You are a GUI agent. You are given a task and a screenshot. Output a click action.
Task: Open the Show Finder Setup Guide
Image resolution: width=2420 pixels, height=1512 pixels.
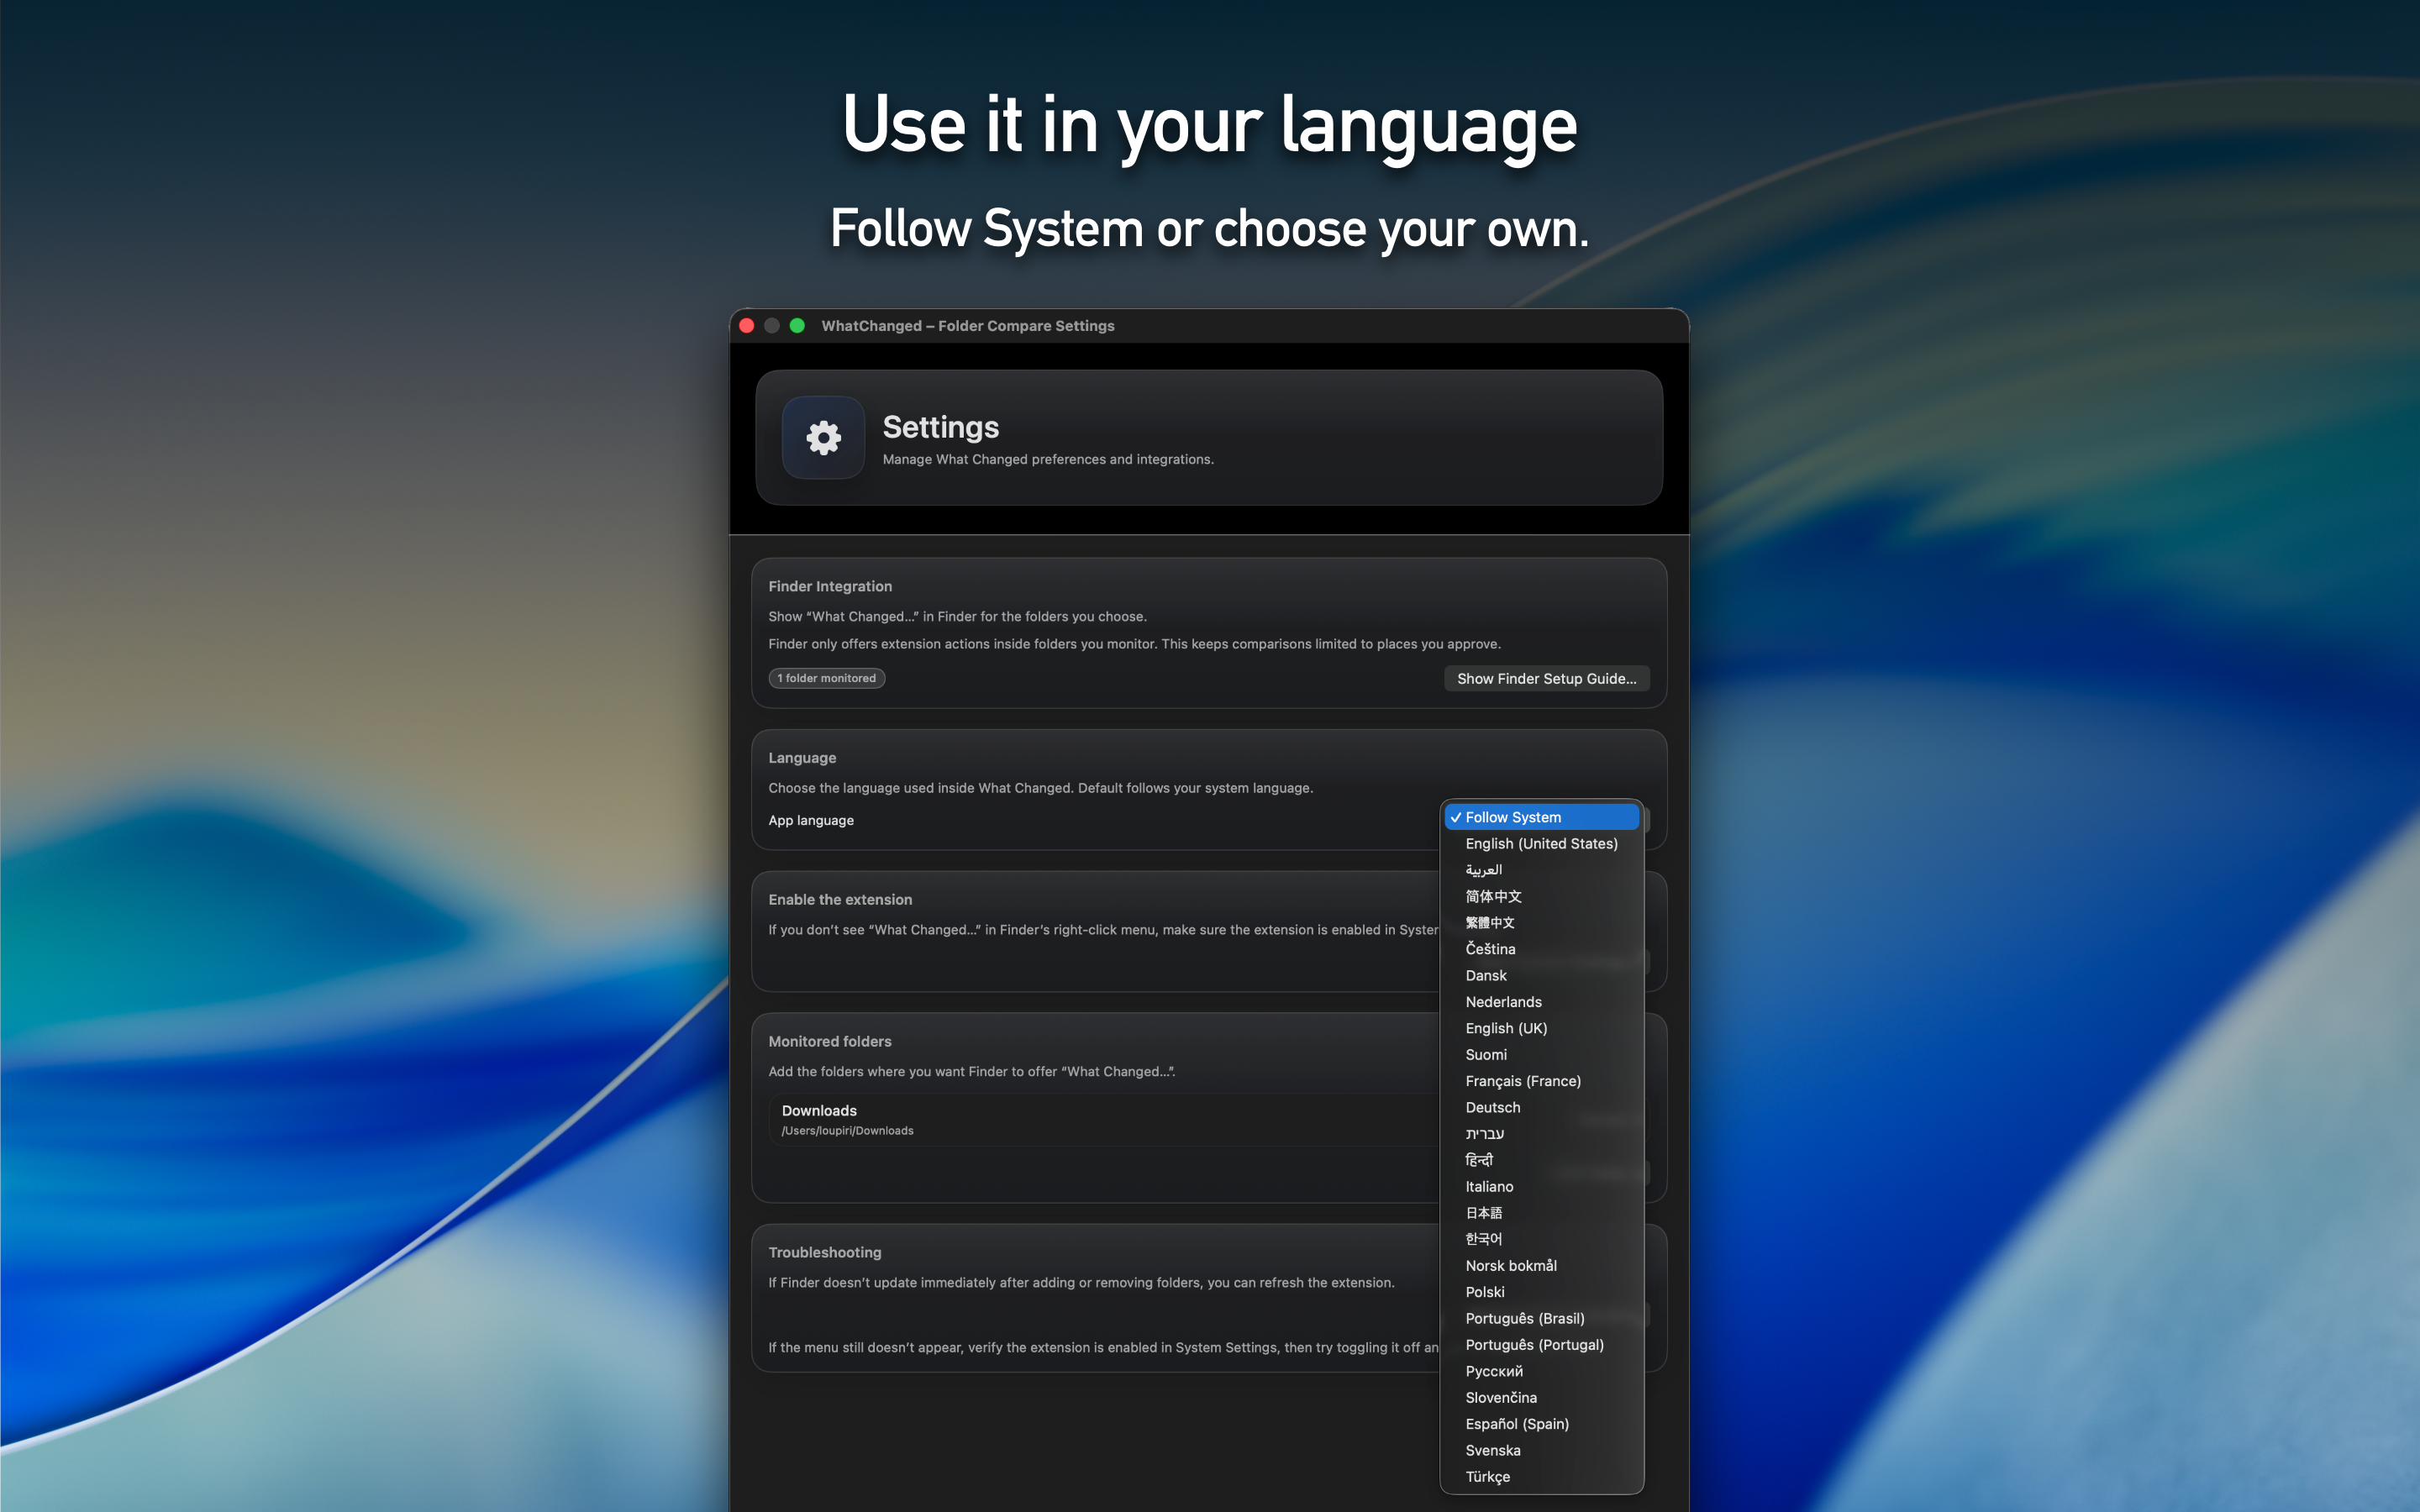click(x=1546, y=679)
